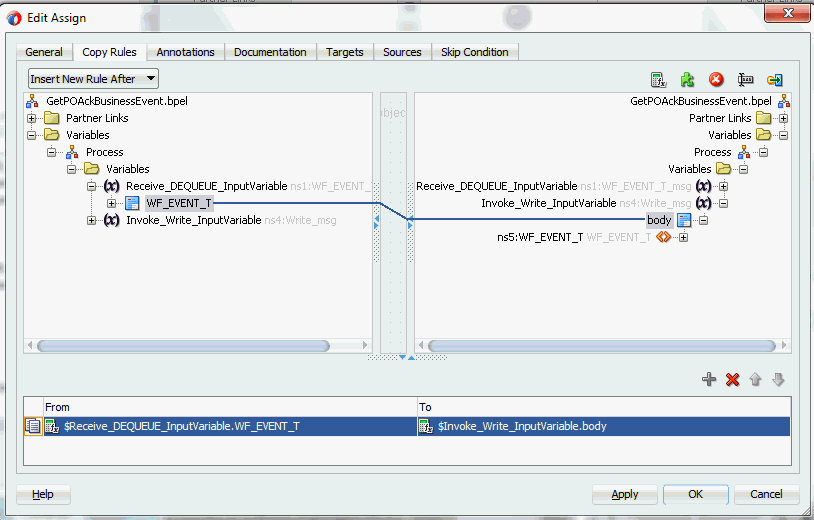Expand left WF_EVENT_T node
Image resolution: width=814 pixels, height=520 pixels.
pyautogui.click(x=112, y=203)
